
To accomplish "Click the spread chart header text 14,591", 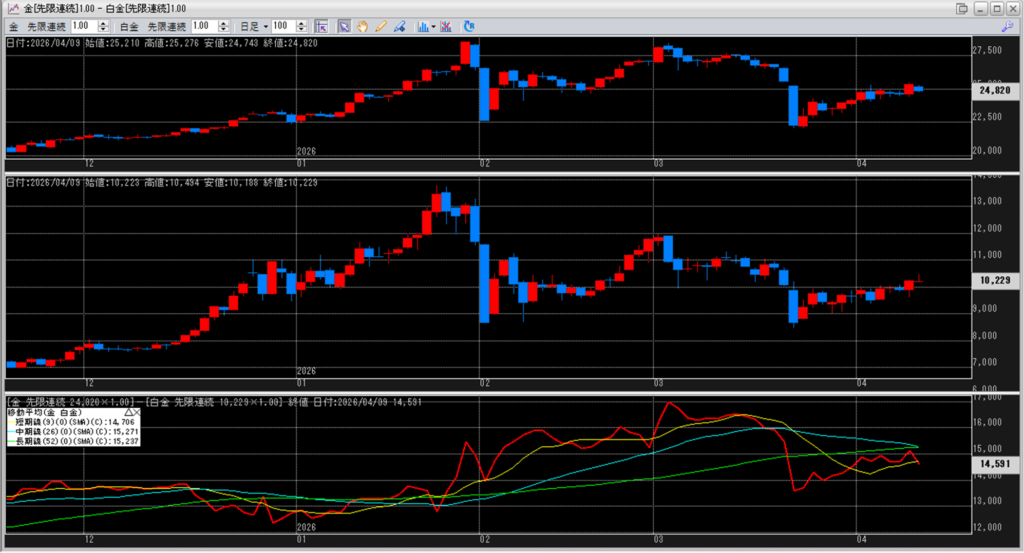I will click(407, 402).
